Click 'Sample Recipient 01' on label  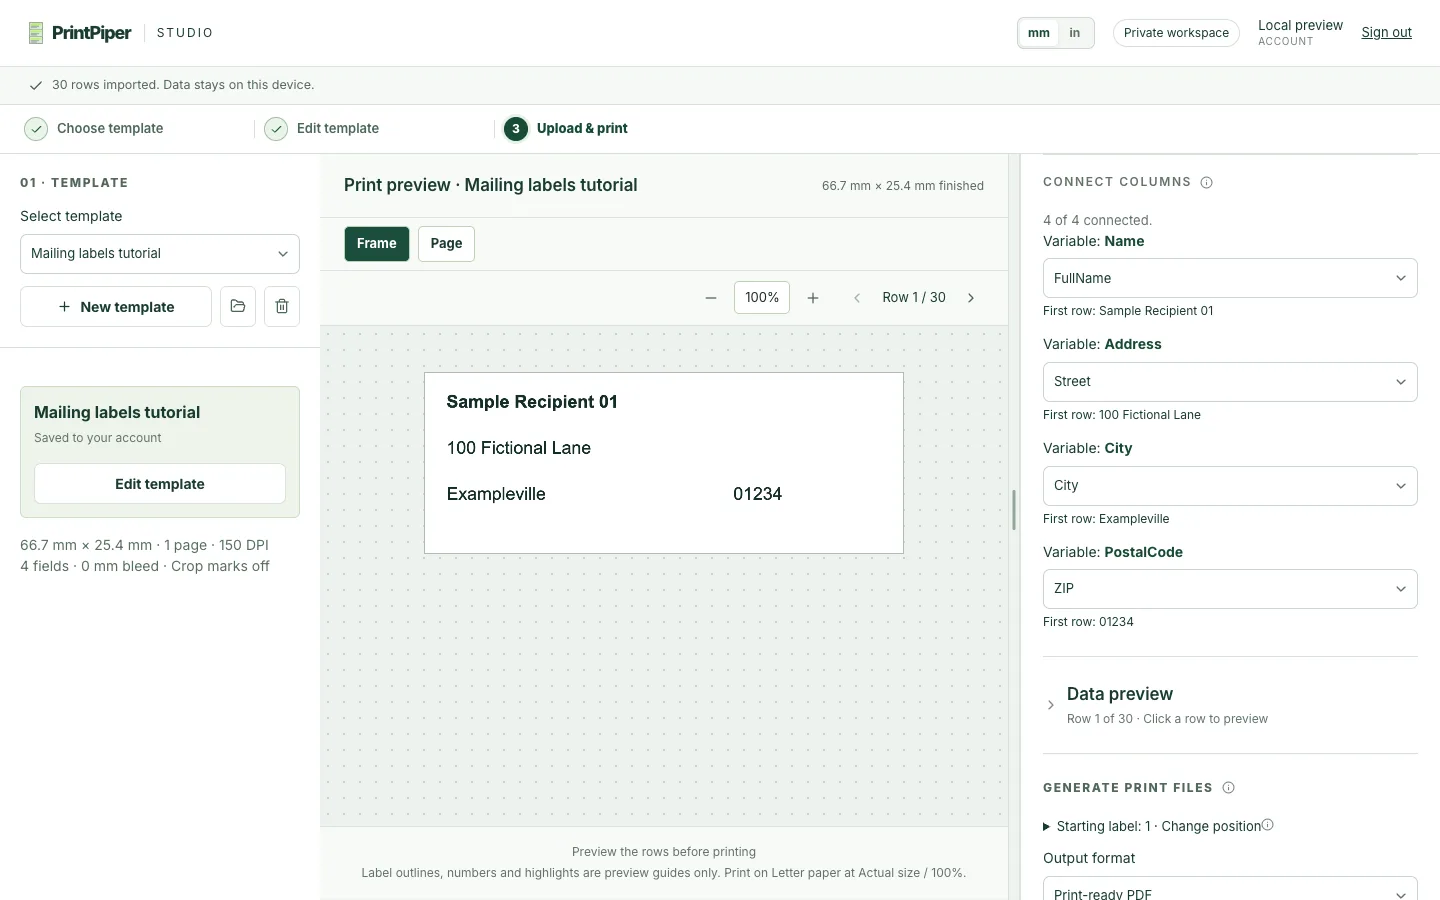click(x=532, y=402)
